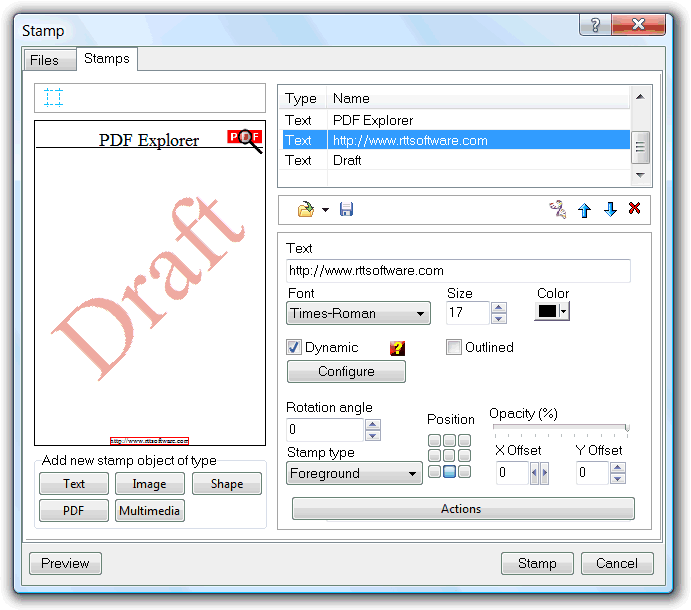
Task: Enable the Outlined checkbox
Action: pos(453,347)
